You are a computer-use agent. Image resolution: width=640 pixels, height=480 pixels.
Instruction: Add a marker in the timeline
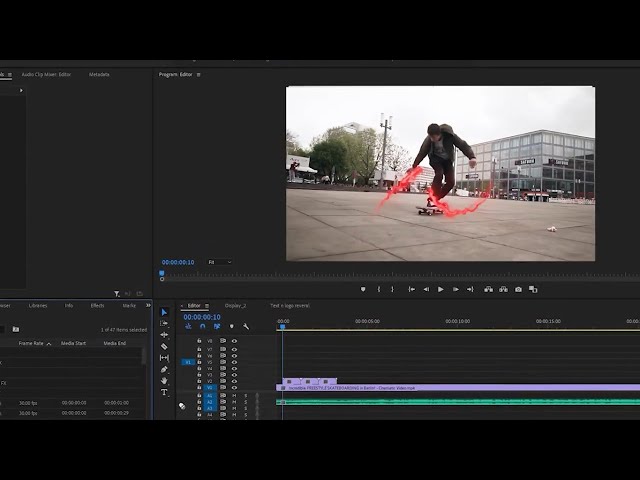coord(231,327)
